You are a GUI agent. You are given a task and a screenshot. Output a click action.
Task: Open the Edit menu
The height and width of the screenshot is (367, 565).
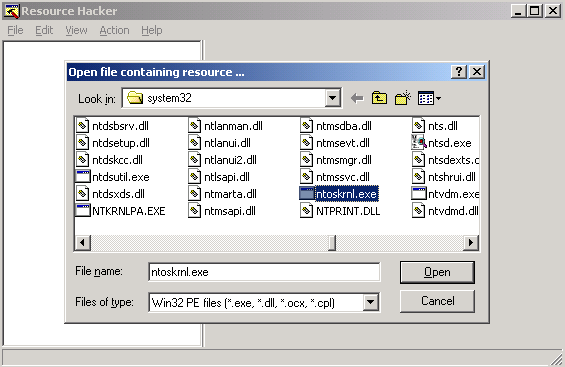pos(44,30)
